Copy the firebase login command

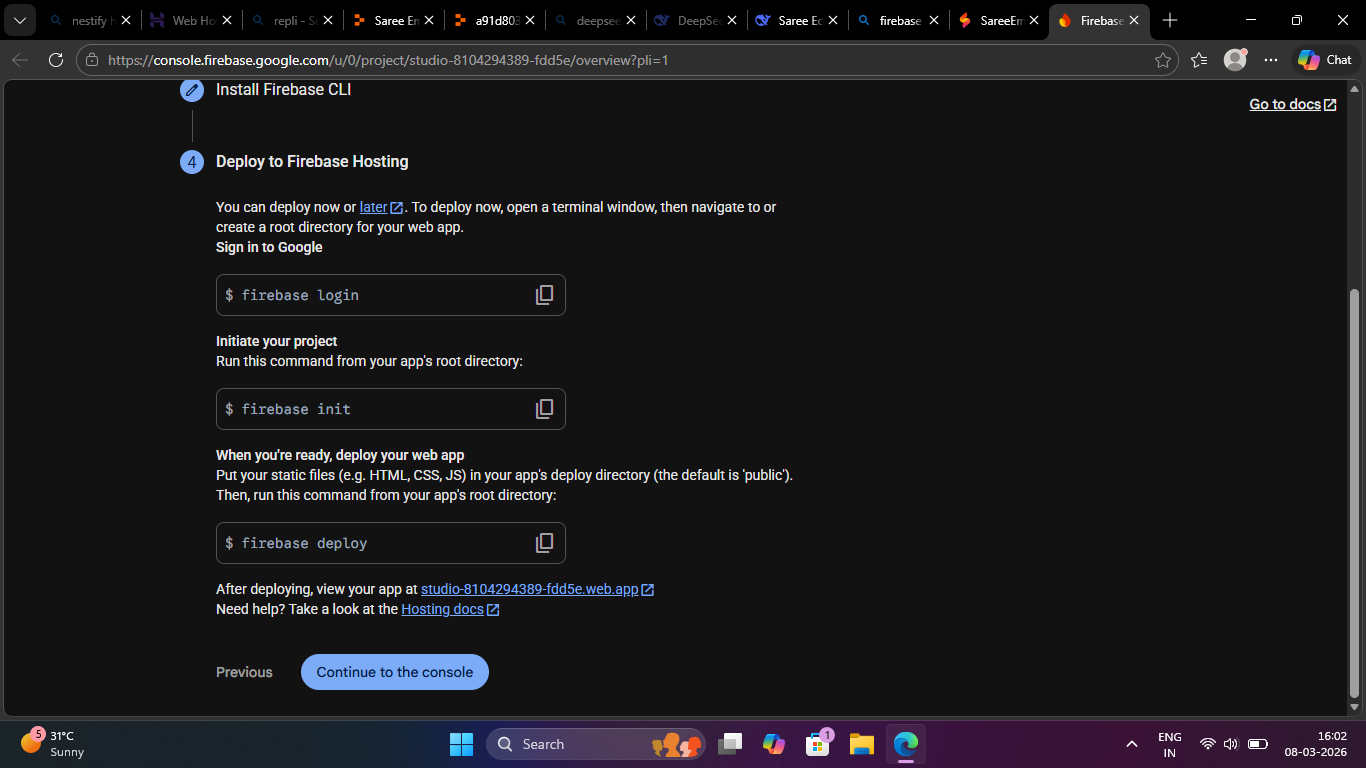pos(544,295)
